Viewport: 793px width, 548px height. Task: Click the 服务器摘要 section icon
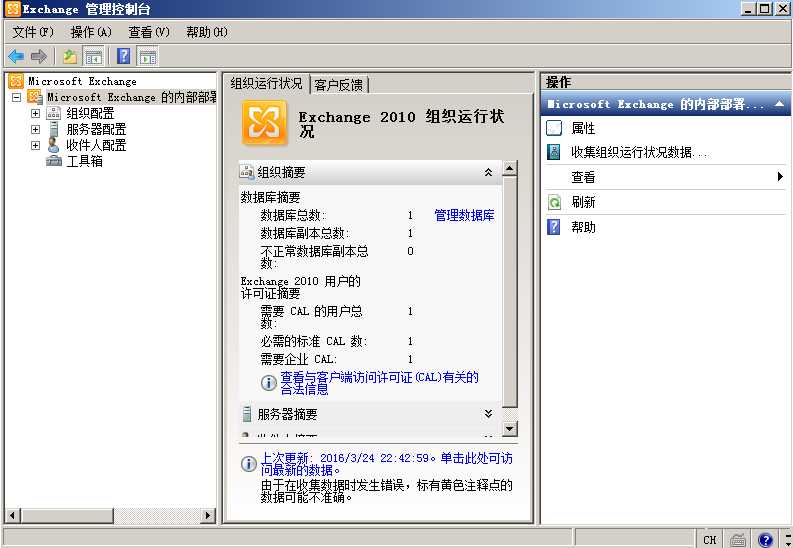(x=247, y=415)
